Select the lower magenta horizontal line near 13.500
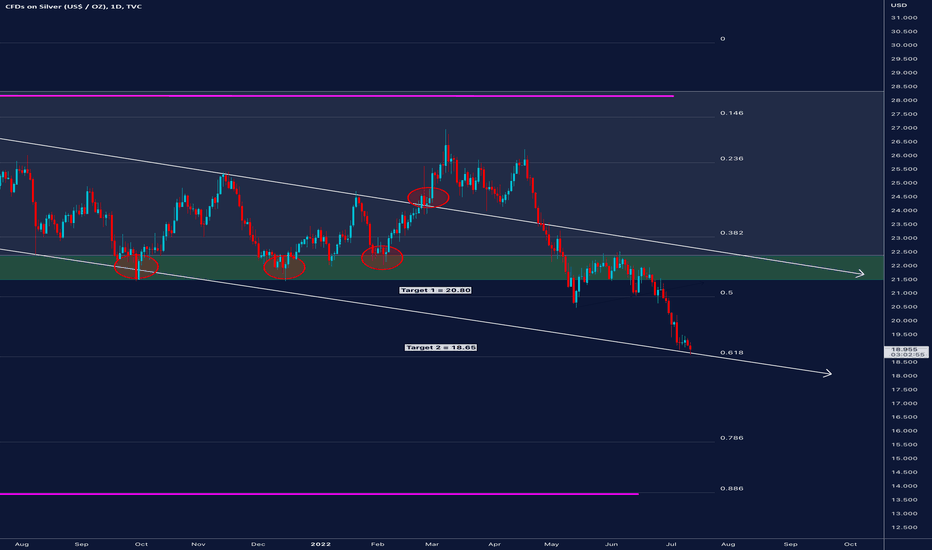 point(319,494)
